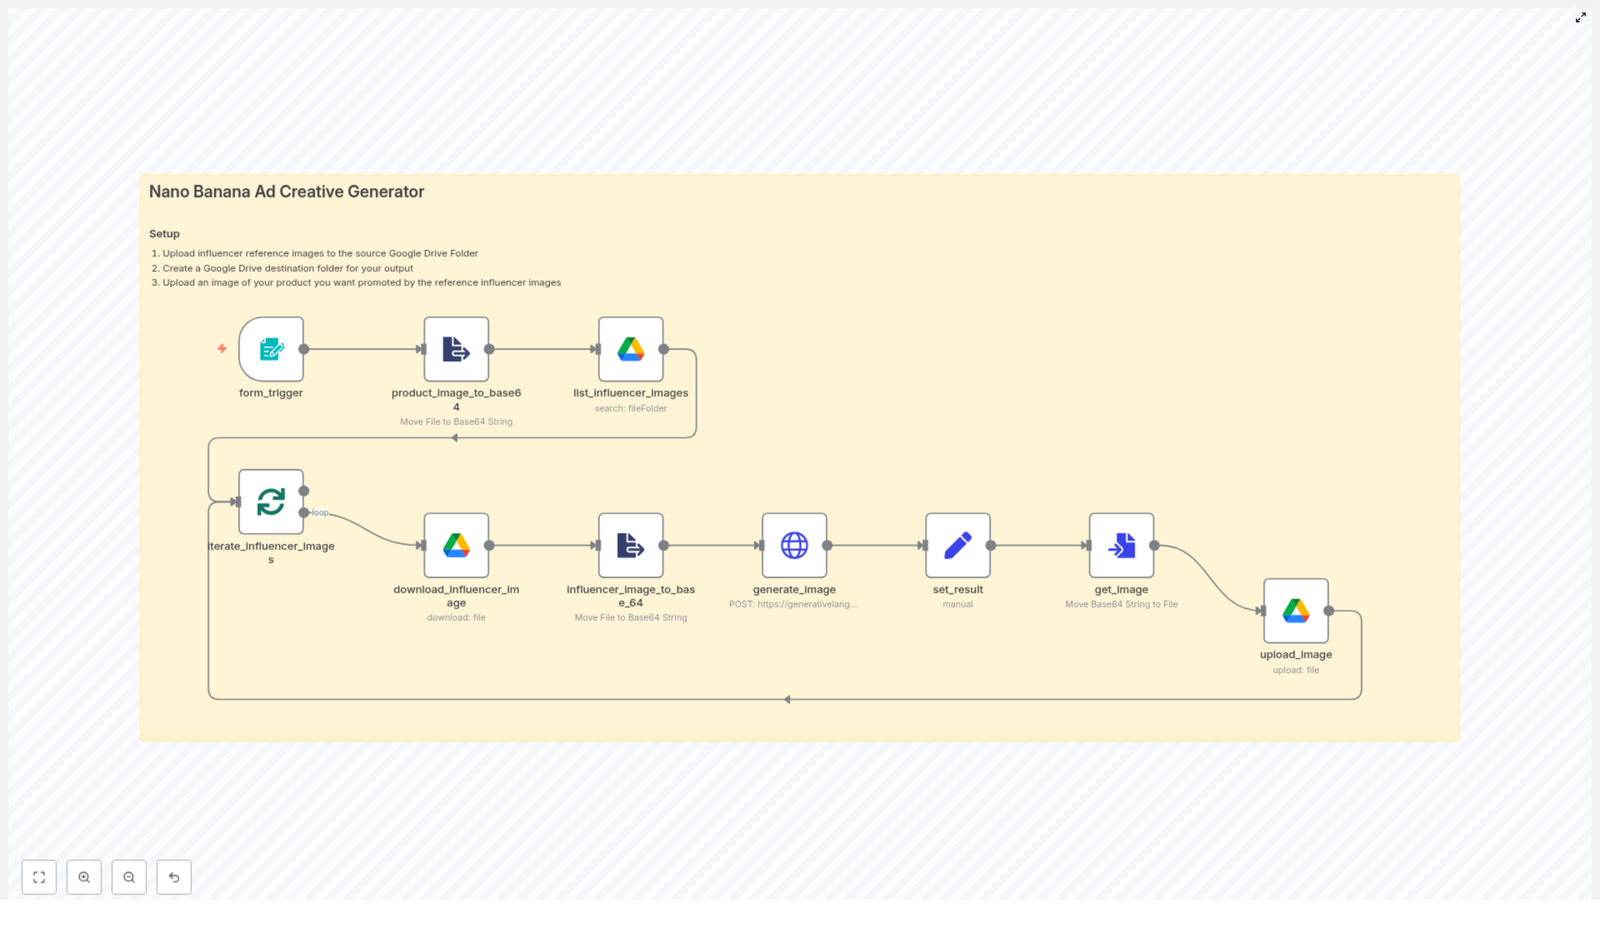Click the upload_image output connector dot
The width and height of the screenshot is (1600, 938).
point(1329,610)
